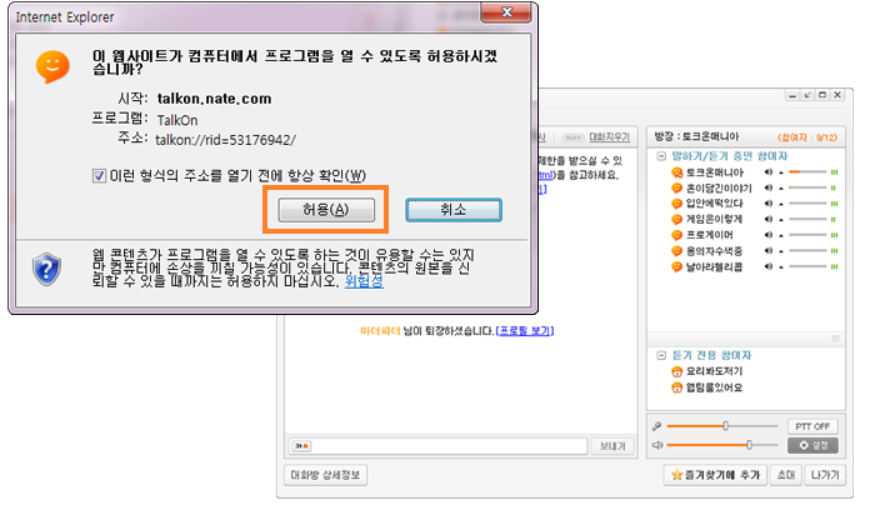This screenshot has height=519, width=874.
Task: Toggle the always-confirm address checkbox
Action: (x=99, y=176)
